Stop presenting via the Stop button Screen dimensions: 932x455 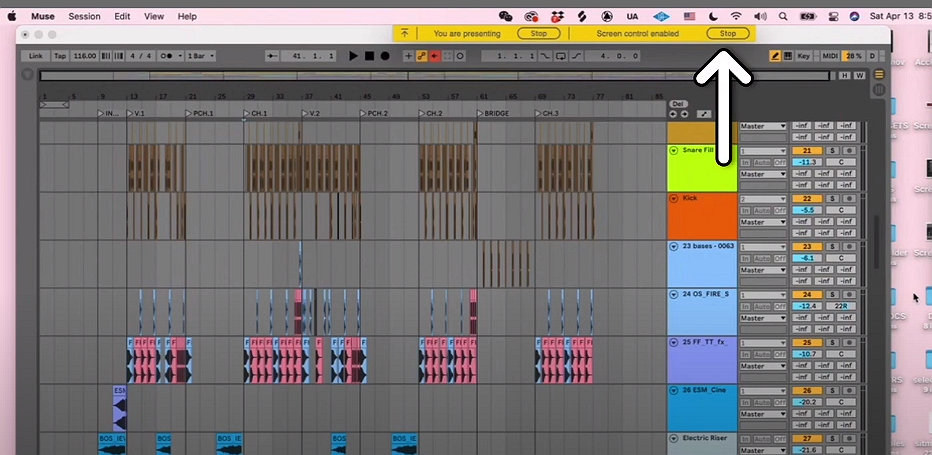click(539, 34)
